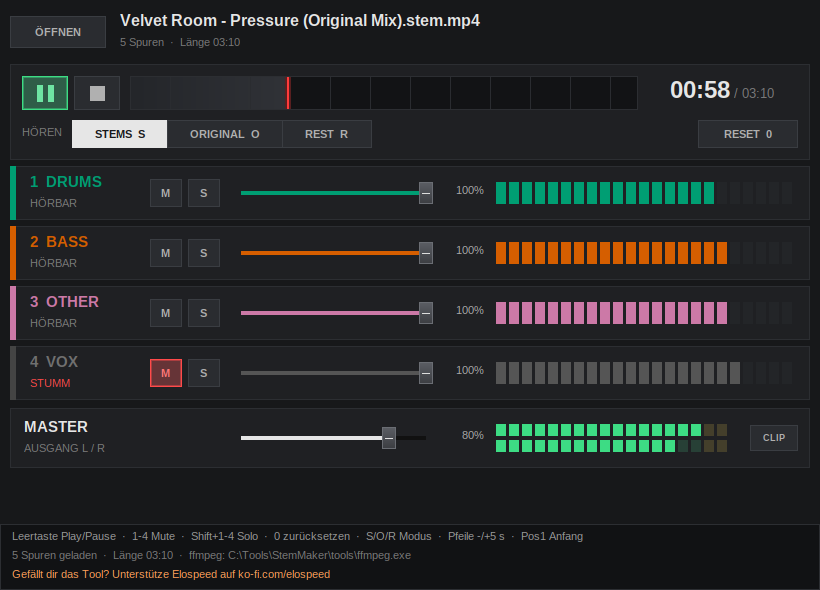
Task: Click the BASS 100% volume value
Action: click(x=470, y=251)
